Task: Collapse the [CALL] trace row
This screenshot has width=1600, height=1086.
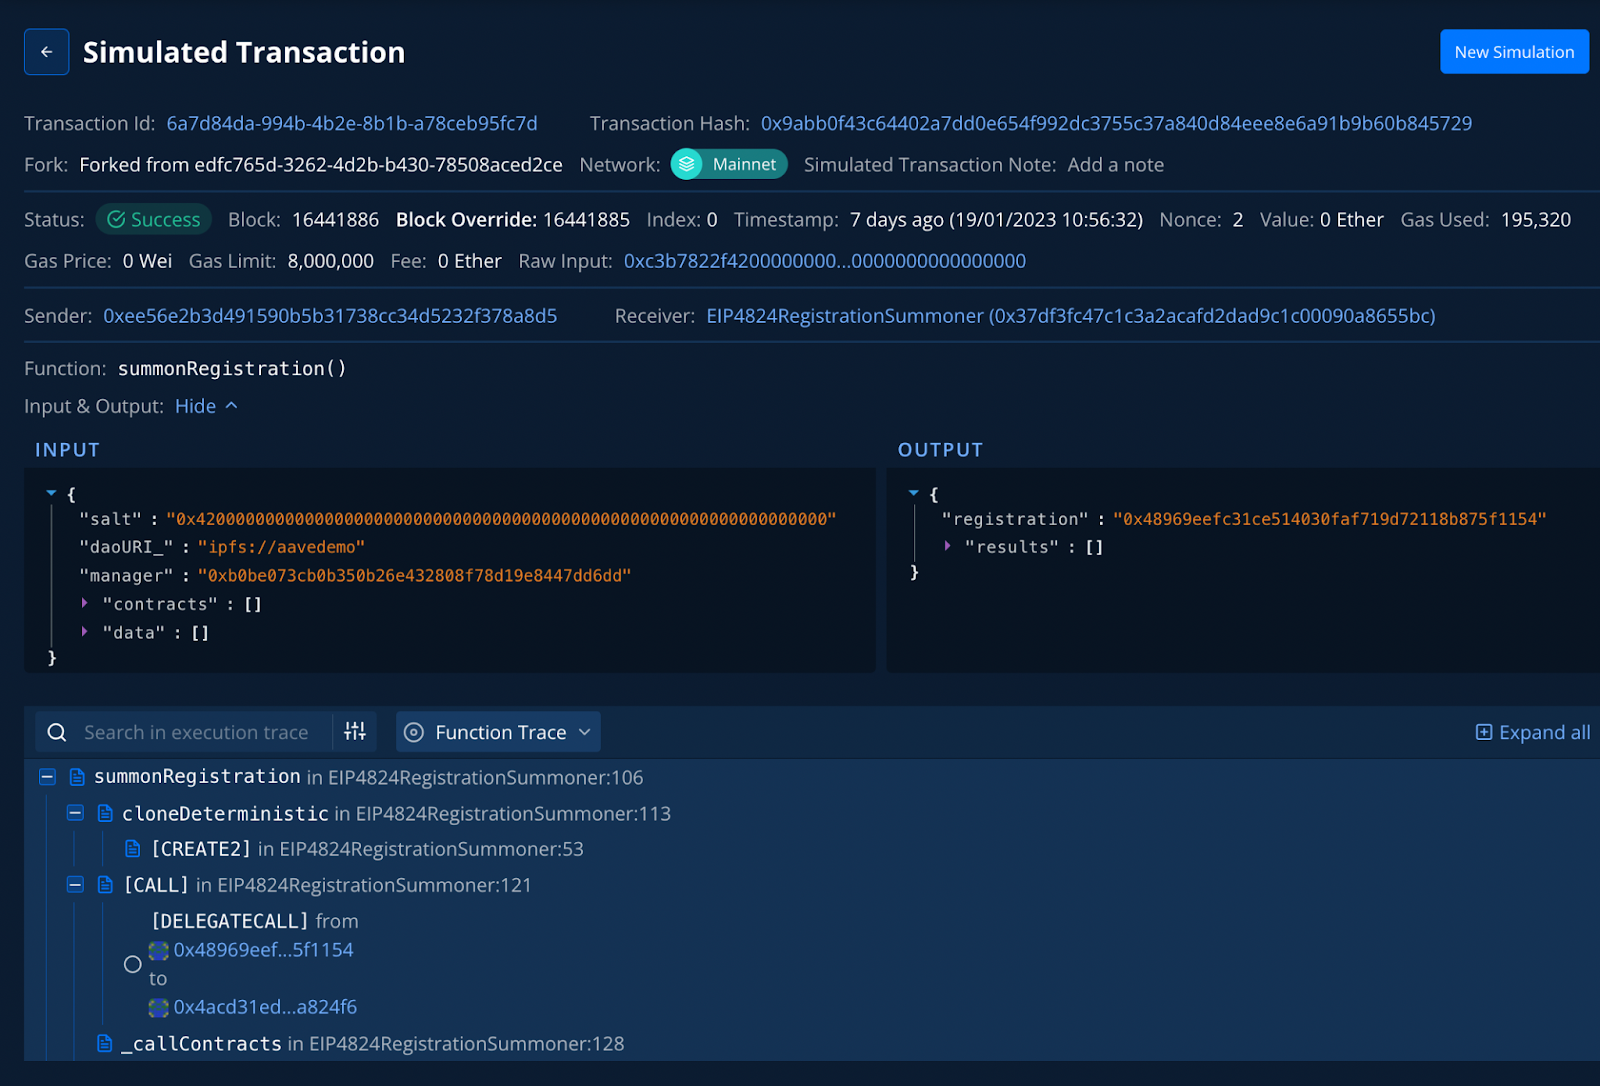Action: pyautogui.click(x=75, y=885)
